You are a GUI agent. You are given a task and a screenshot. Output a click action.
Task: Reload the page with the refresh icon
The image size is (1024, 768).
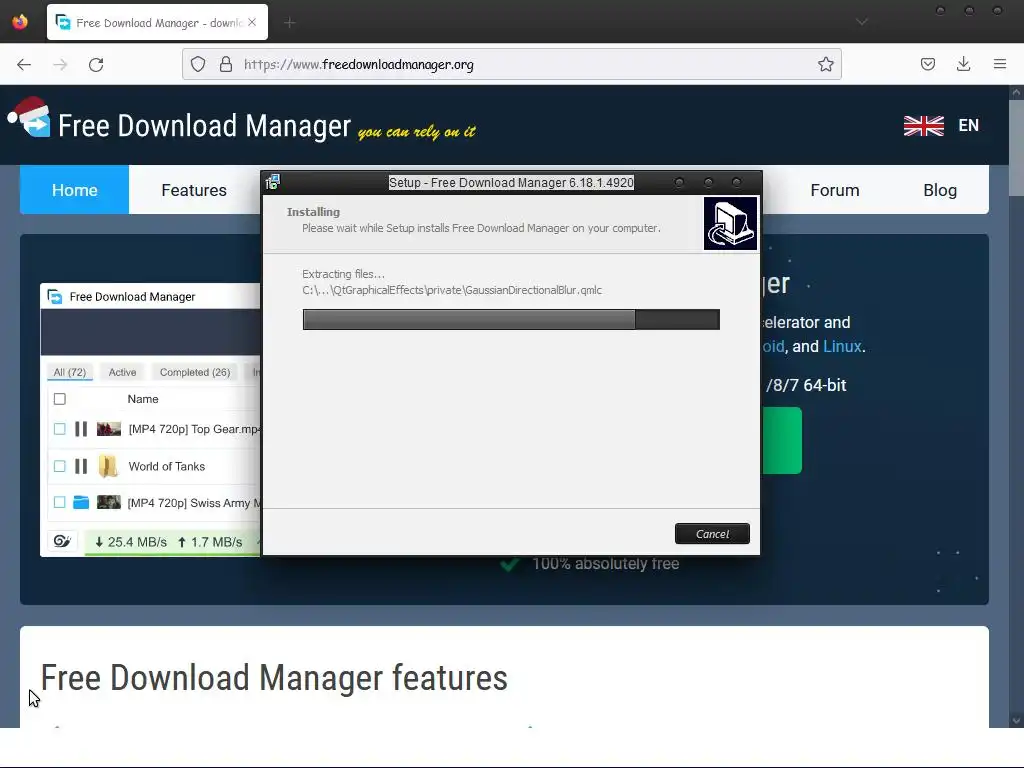point(96,64)
